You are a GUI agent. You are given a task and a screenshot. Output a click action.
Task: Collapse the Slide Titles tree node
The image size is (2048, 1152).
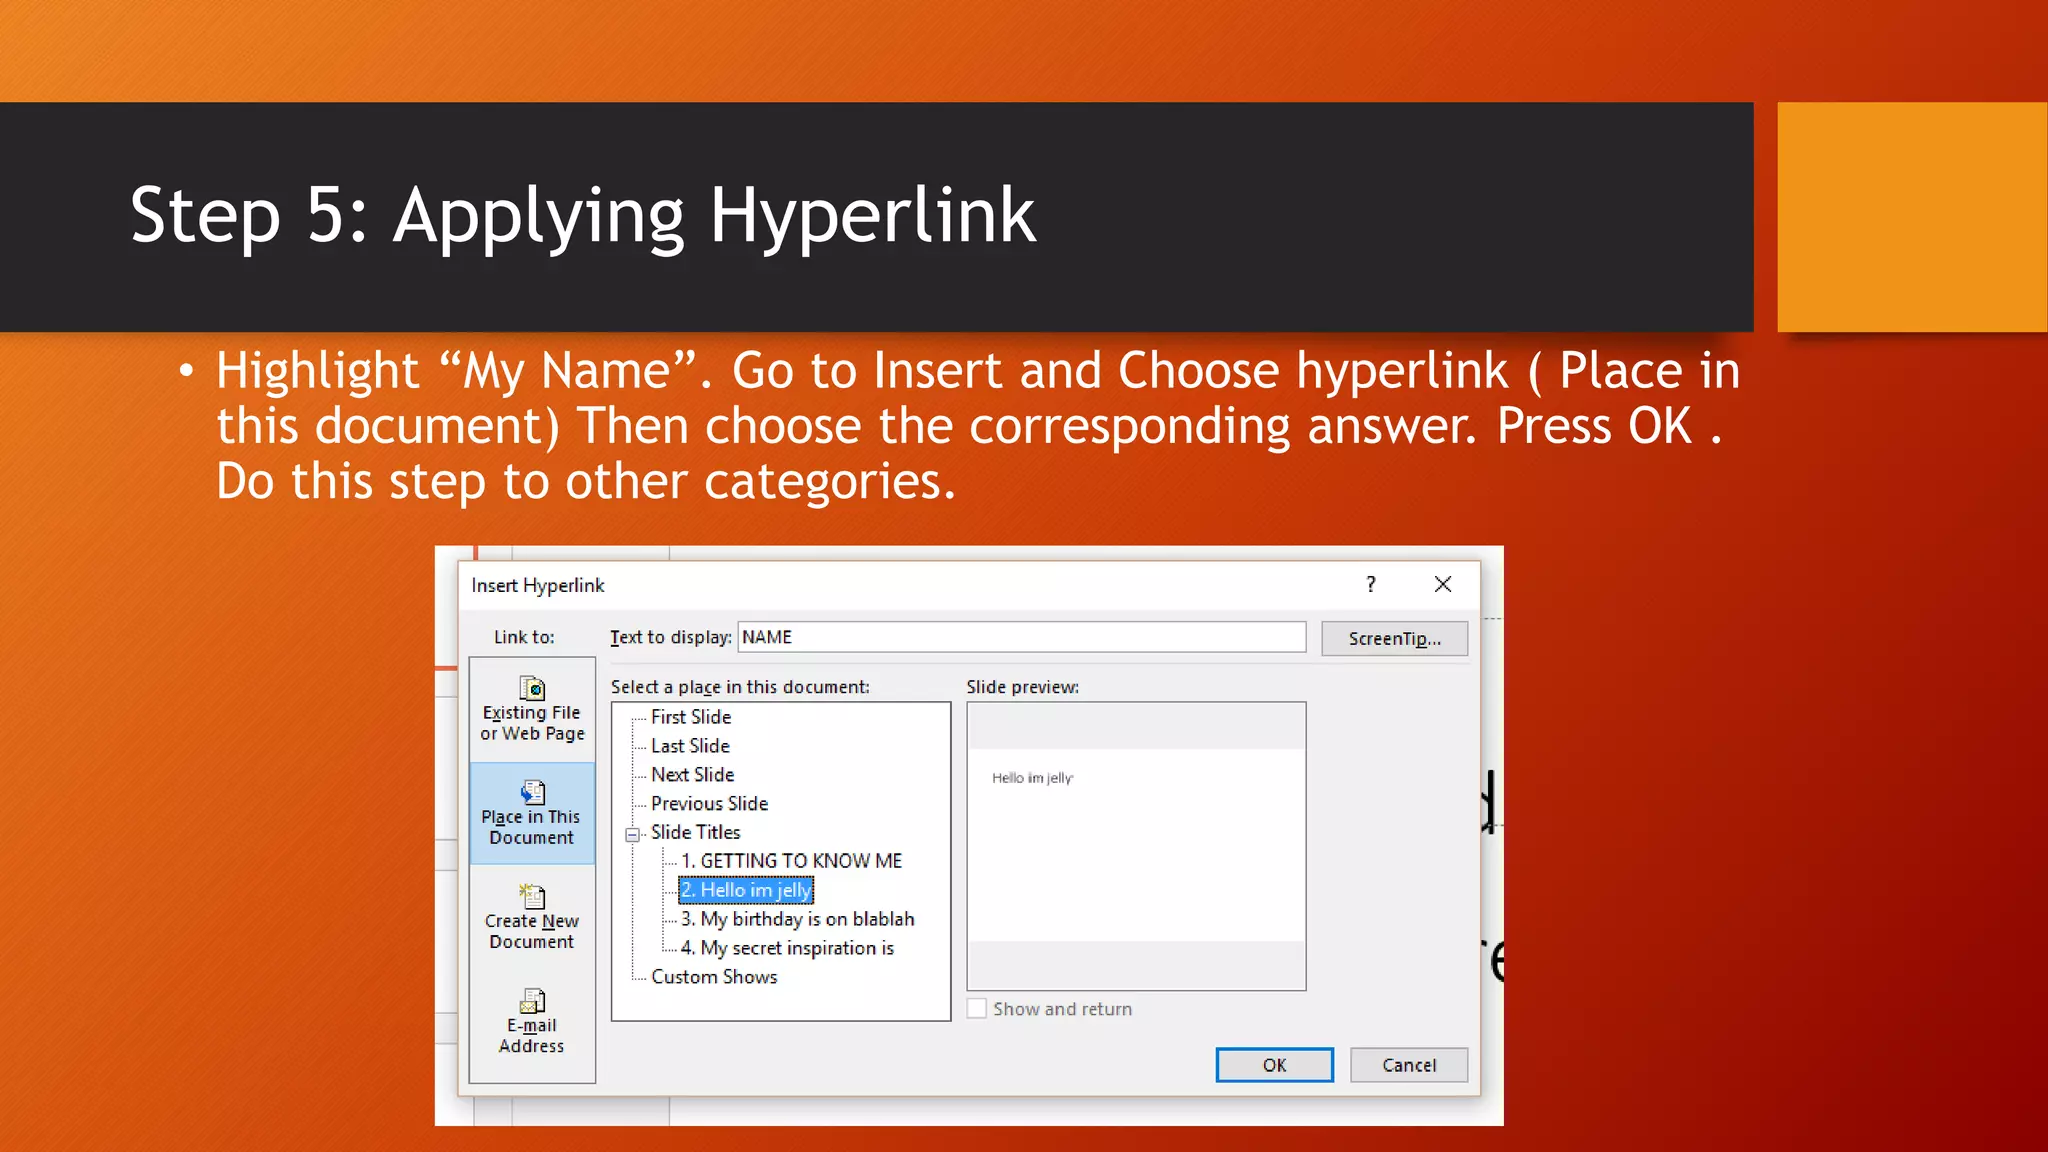tap(632, 834)
